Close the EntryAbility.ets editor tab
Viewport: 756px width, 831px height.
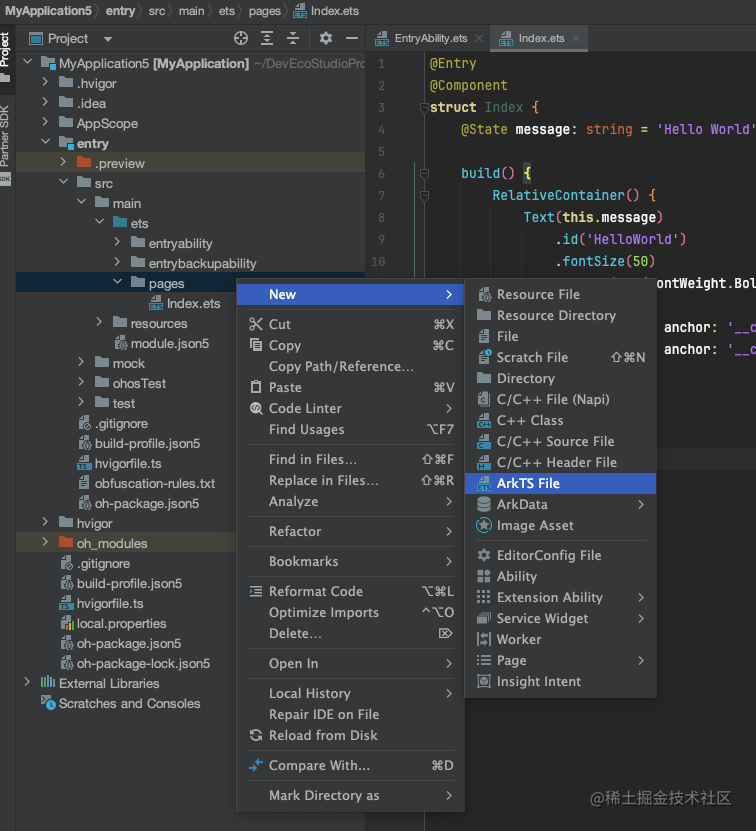click(479, 38)
